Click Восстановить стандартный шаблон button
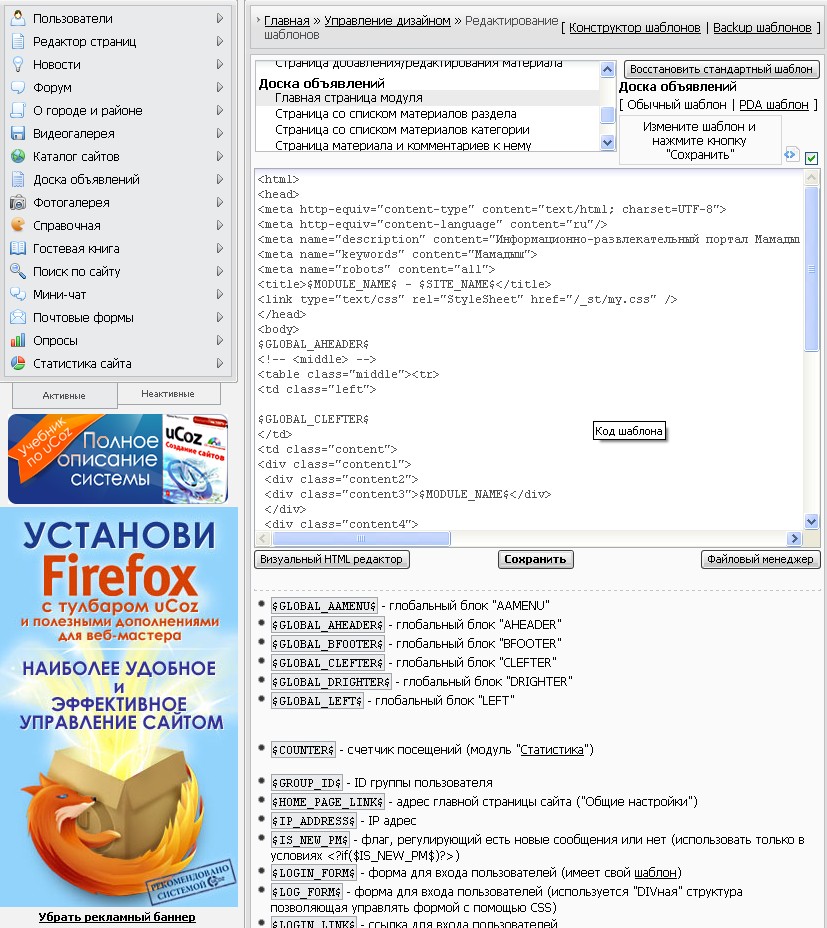Image resolution: width=827 pixels, height=928 pixels. pyautogui.click(x=721, y=70)
